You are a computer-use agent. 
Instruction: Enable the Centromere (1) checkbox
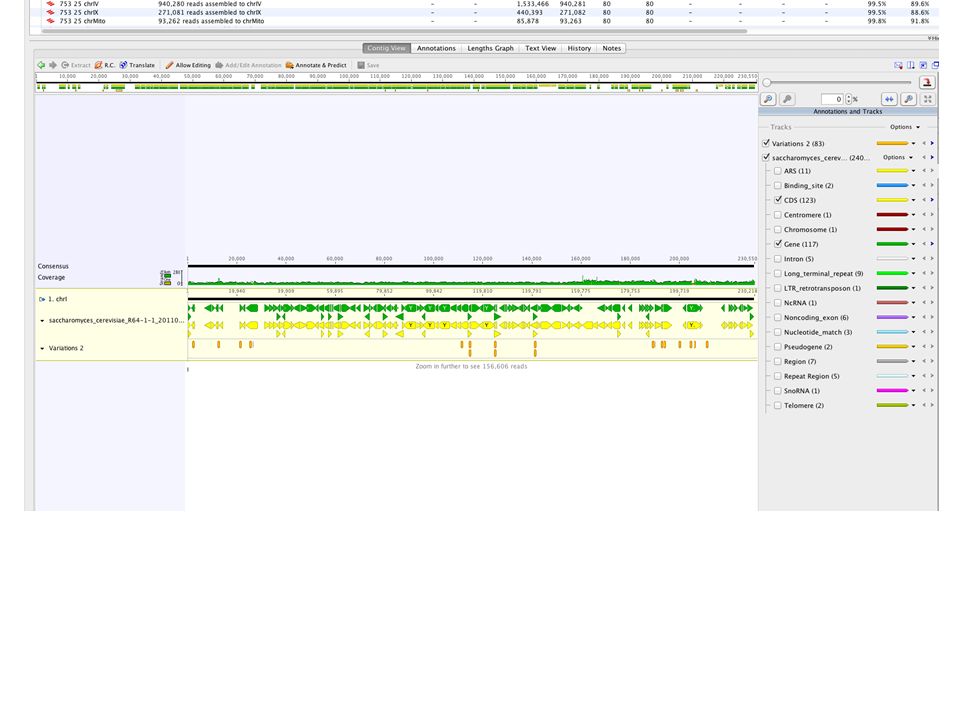[778, 215]
